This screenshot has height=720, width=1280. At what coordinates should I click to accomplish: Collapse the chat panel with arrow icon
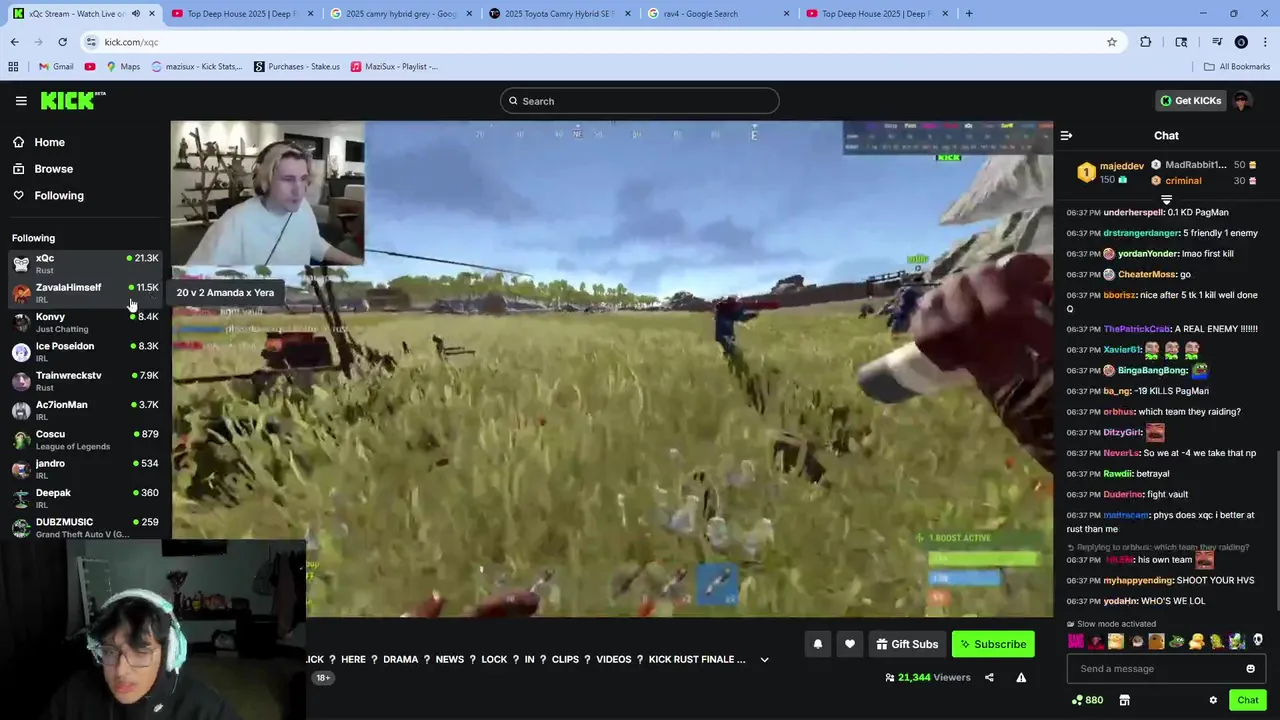pos(1066,136)
